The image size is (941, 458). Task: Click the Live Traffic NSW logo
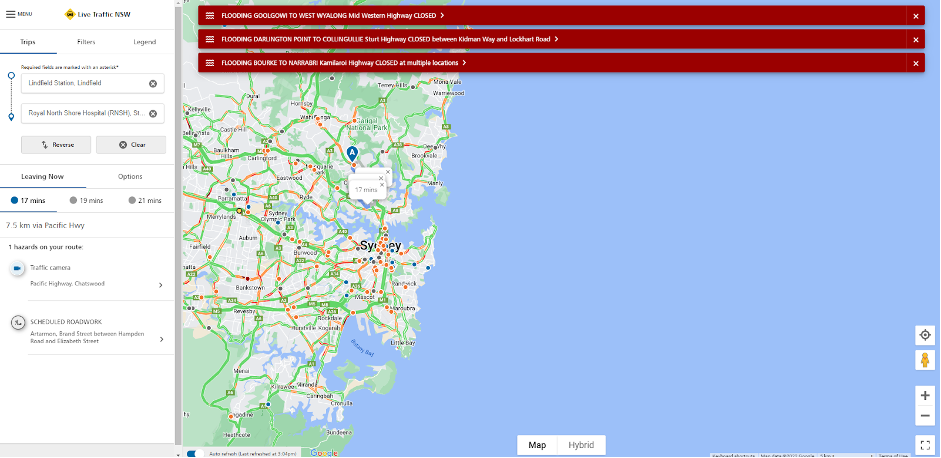97,14
